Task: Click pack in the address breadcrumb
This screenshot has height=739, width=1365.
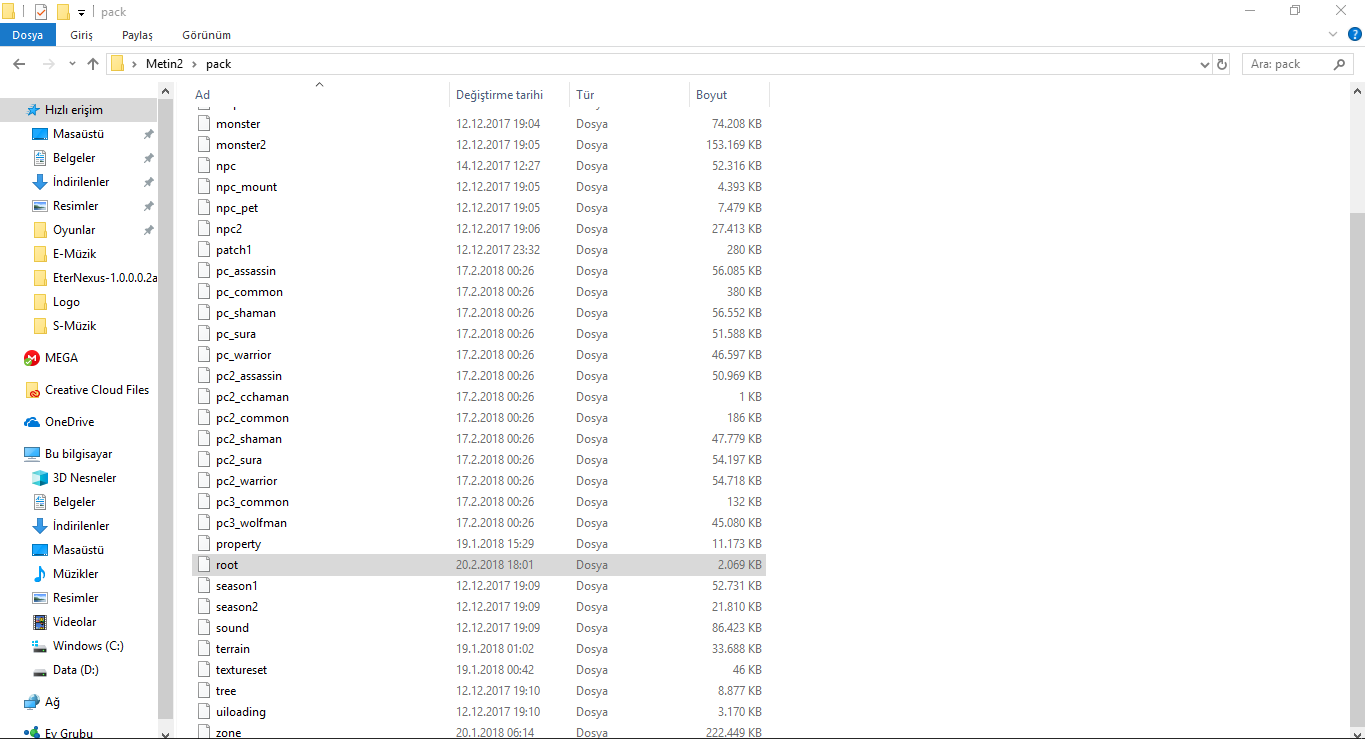Action: click(x=218, y=64)
